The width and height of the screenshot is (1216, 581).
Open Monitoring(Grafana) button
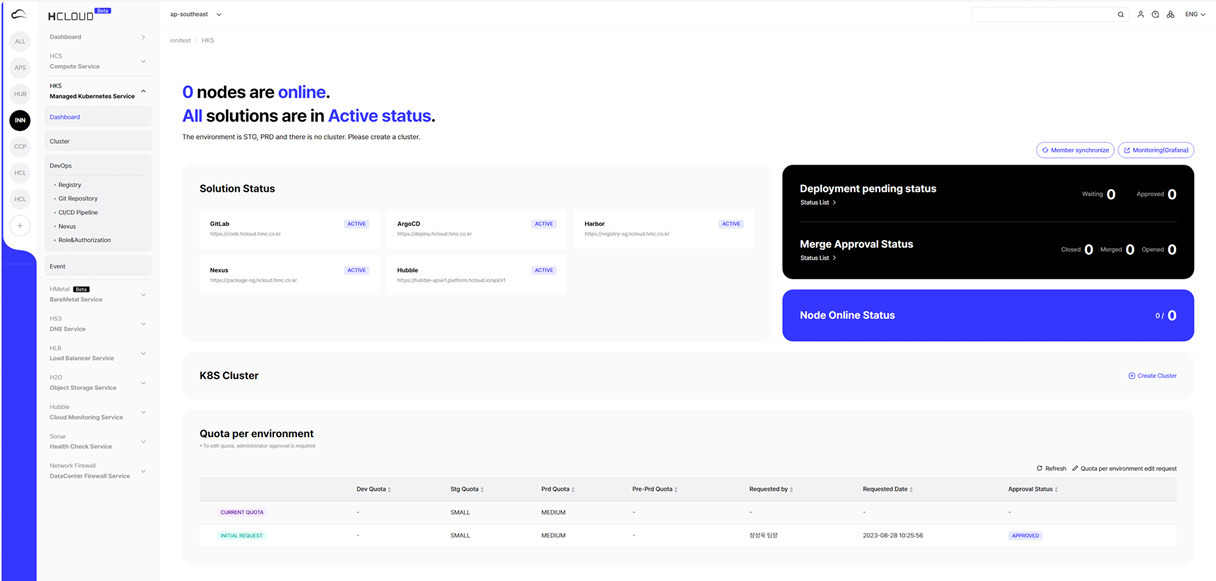click(x=1155, y=150)
